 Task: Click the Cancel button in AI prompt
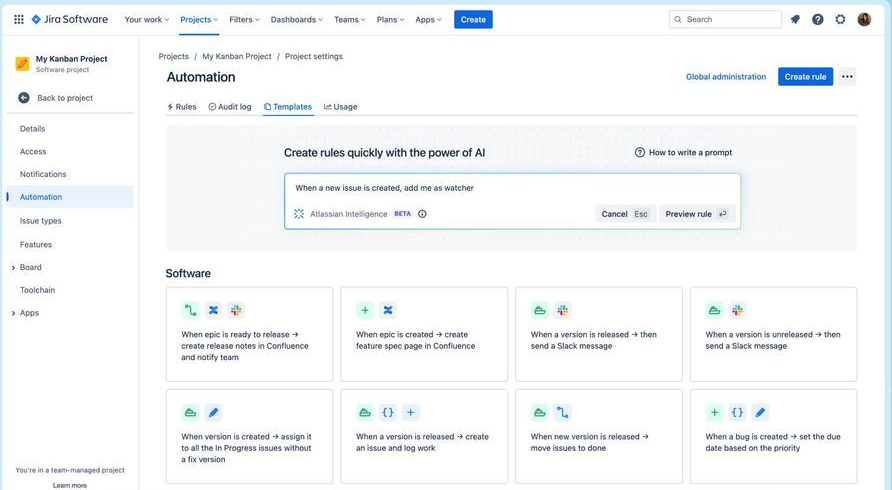tap(625, 214)
